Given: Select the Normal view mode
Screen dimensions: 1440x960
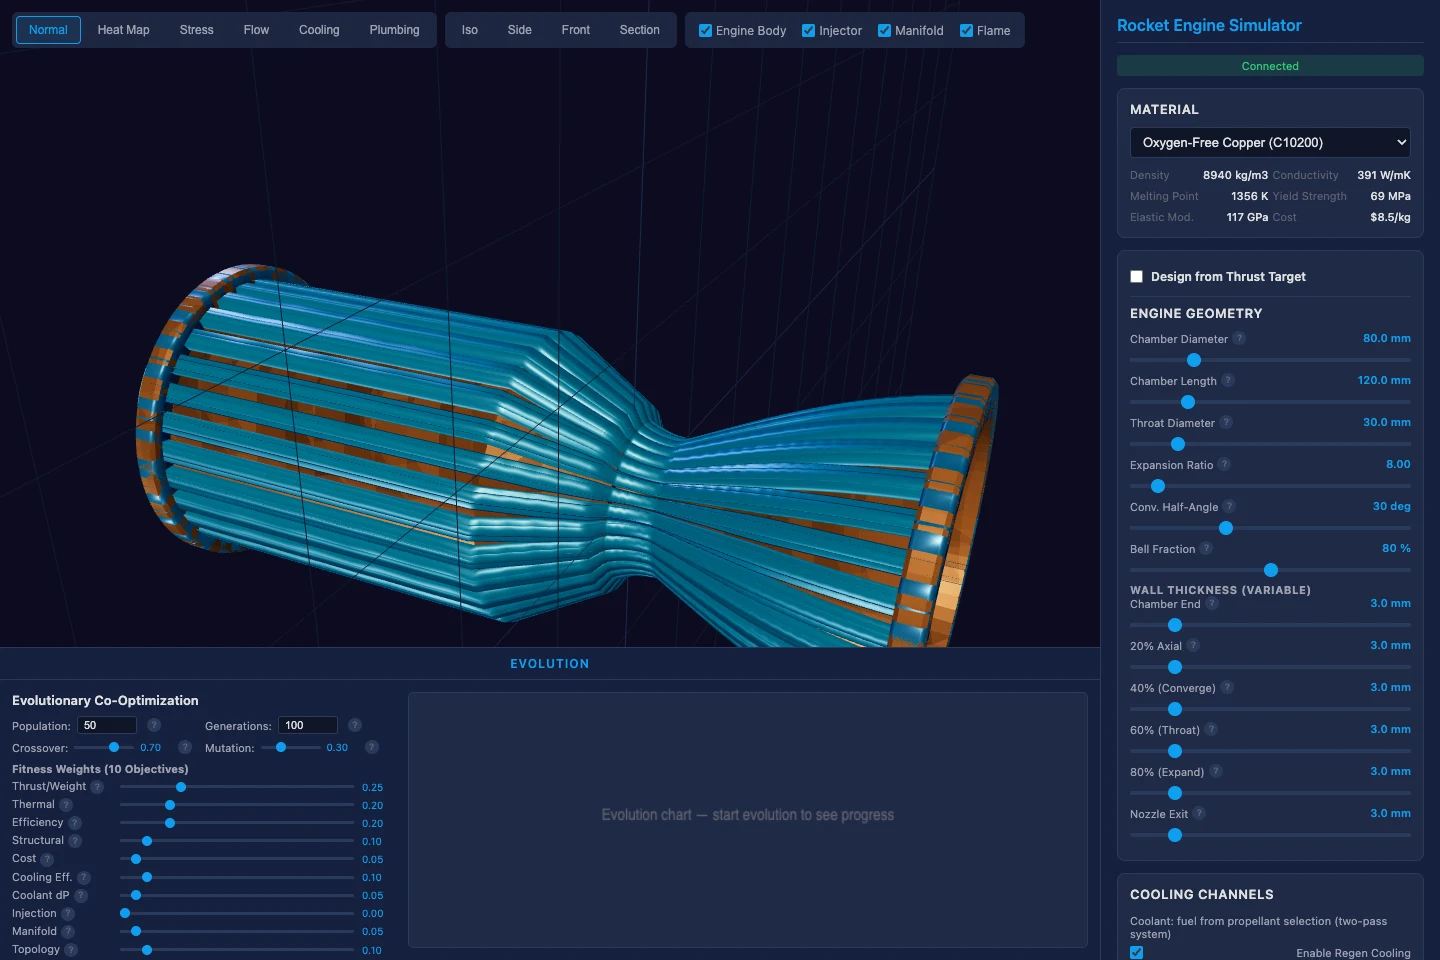Looking at the screenshot, I should pyautogui.click(x=48, y=30).
